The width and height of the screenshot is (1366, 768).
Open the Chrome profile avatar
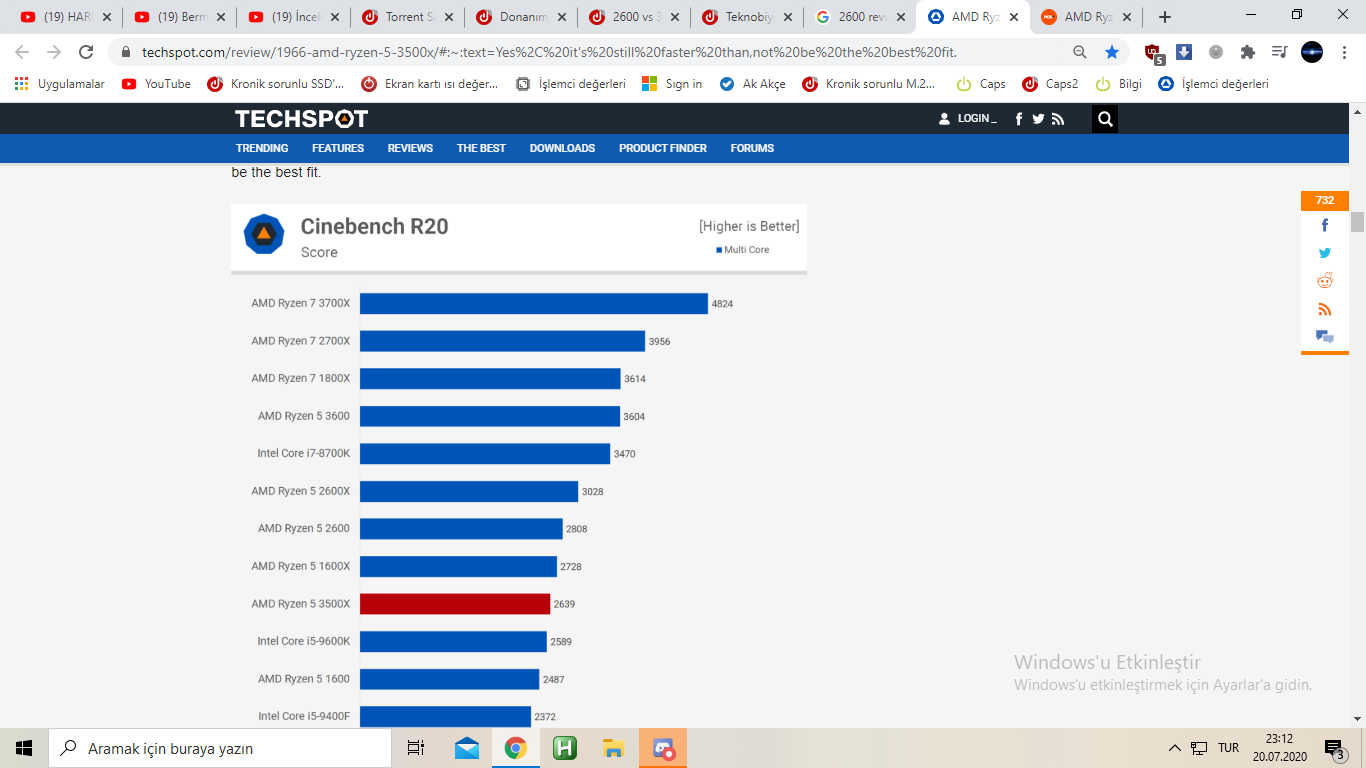click(x=1312, y=52)
